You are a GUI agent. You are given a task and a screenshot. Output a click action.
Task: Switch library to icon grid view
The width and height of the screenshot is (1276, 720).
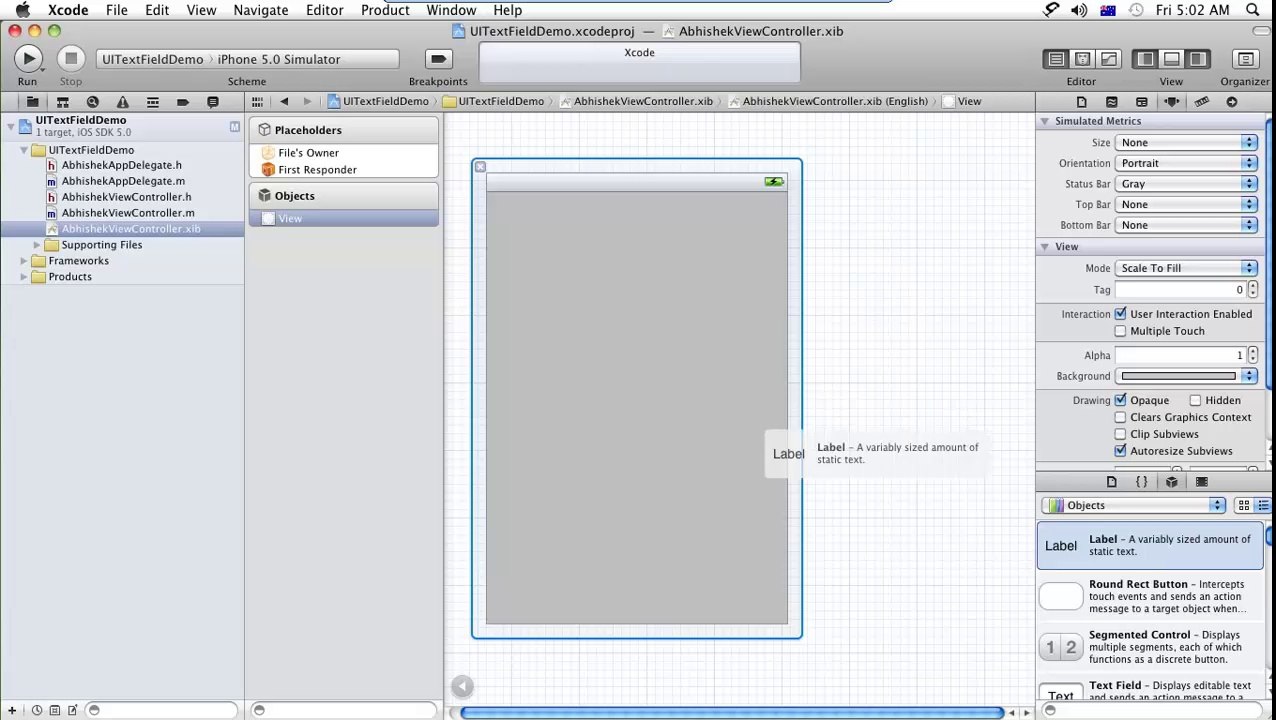pos(1243,505)
